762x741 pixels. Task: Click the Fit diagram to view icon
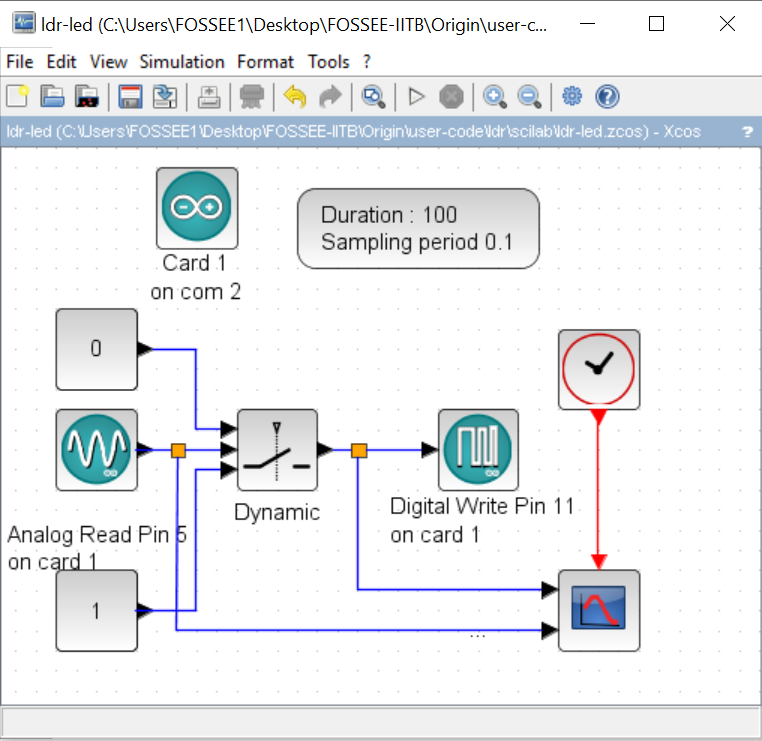(x=373, y=96)
